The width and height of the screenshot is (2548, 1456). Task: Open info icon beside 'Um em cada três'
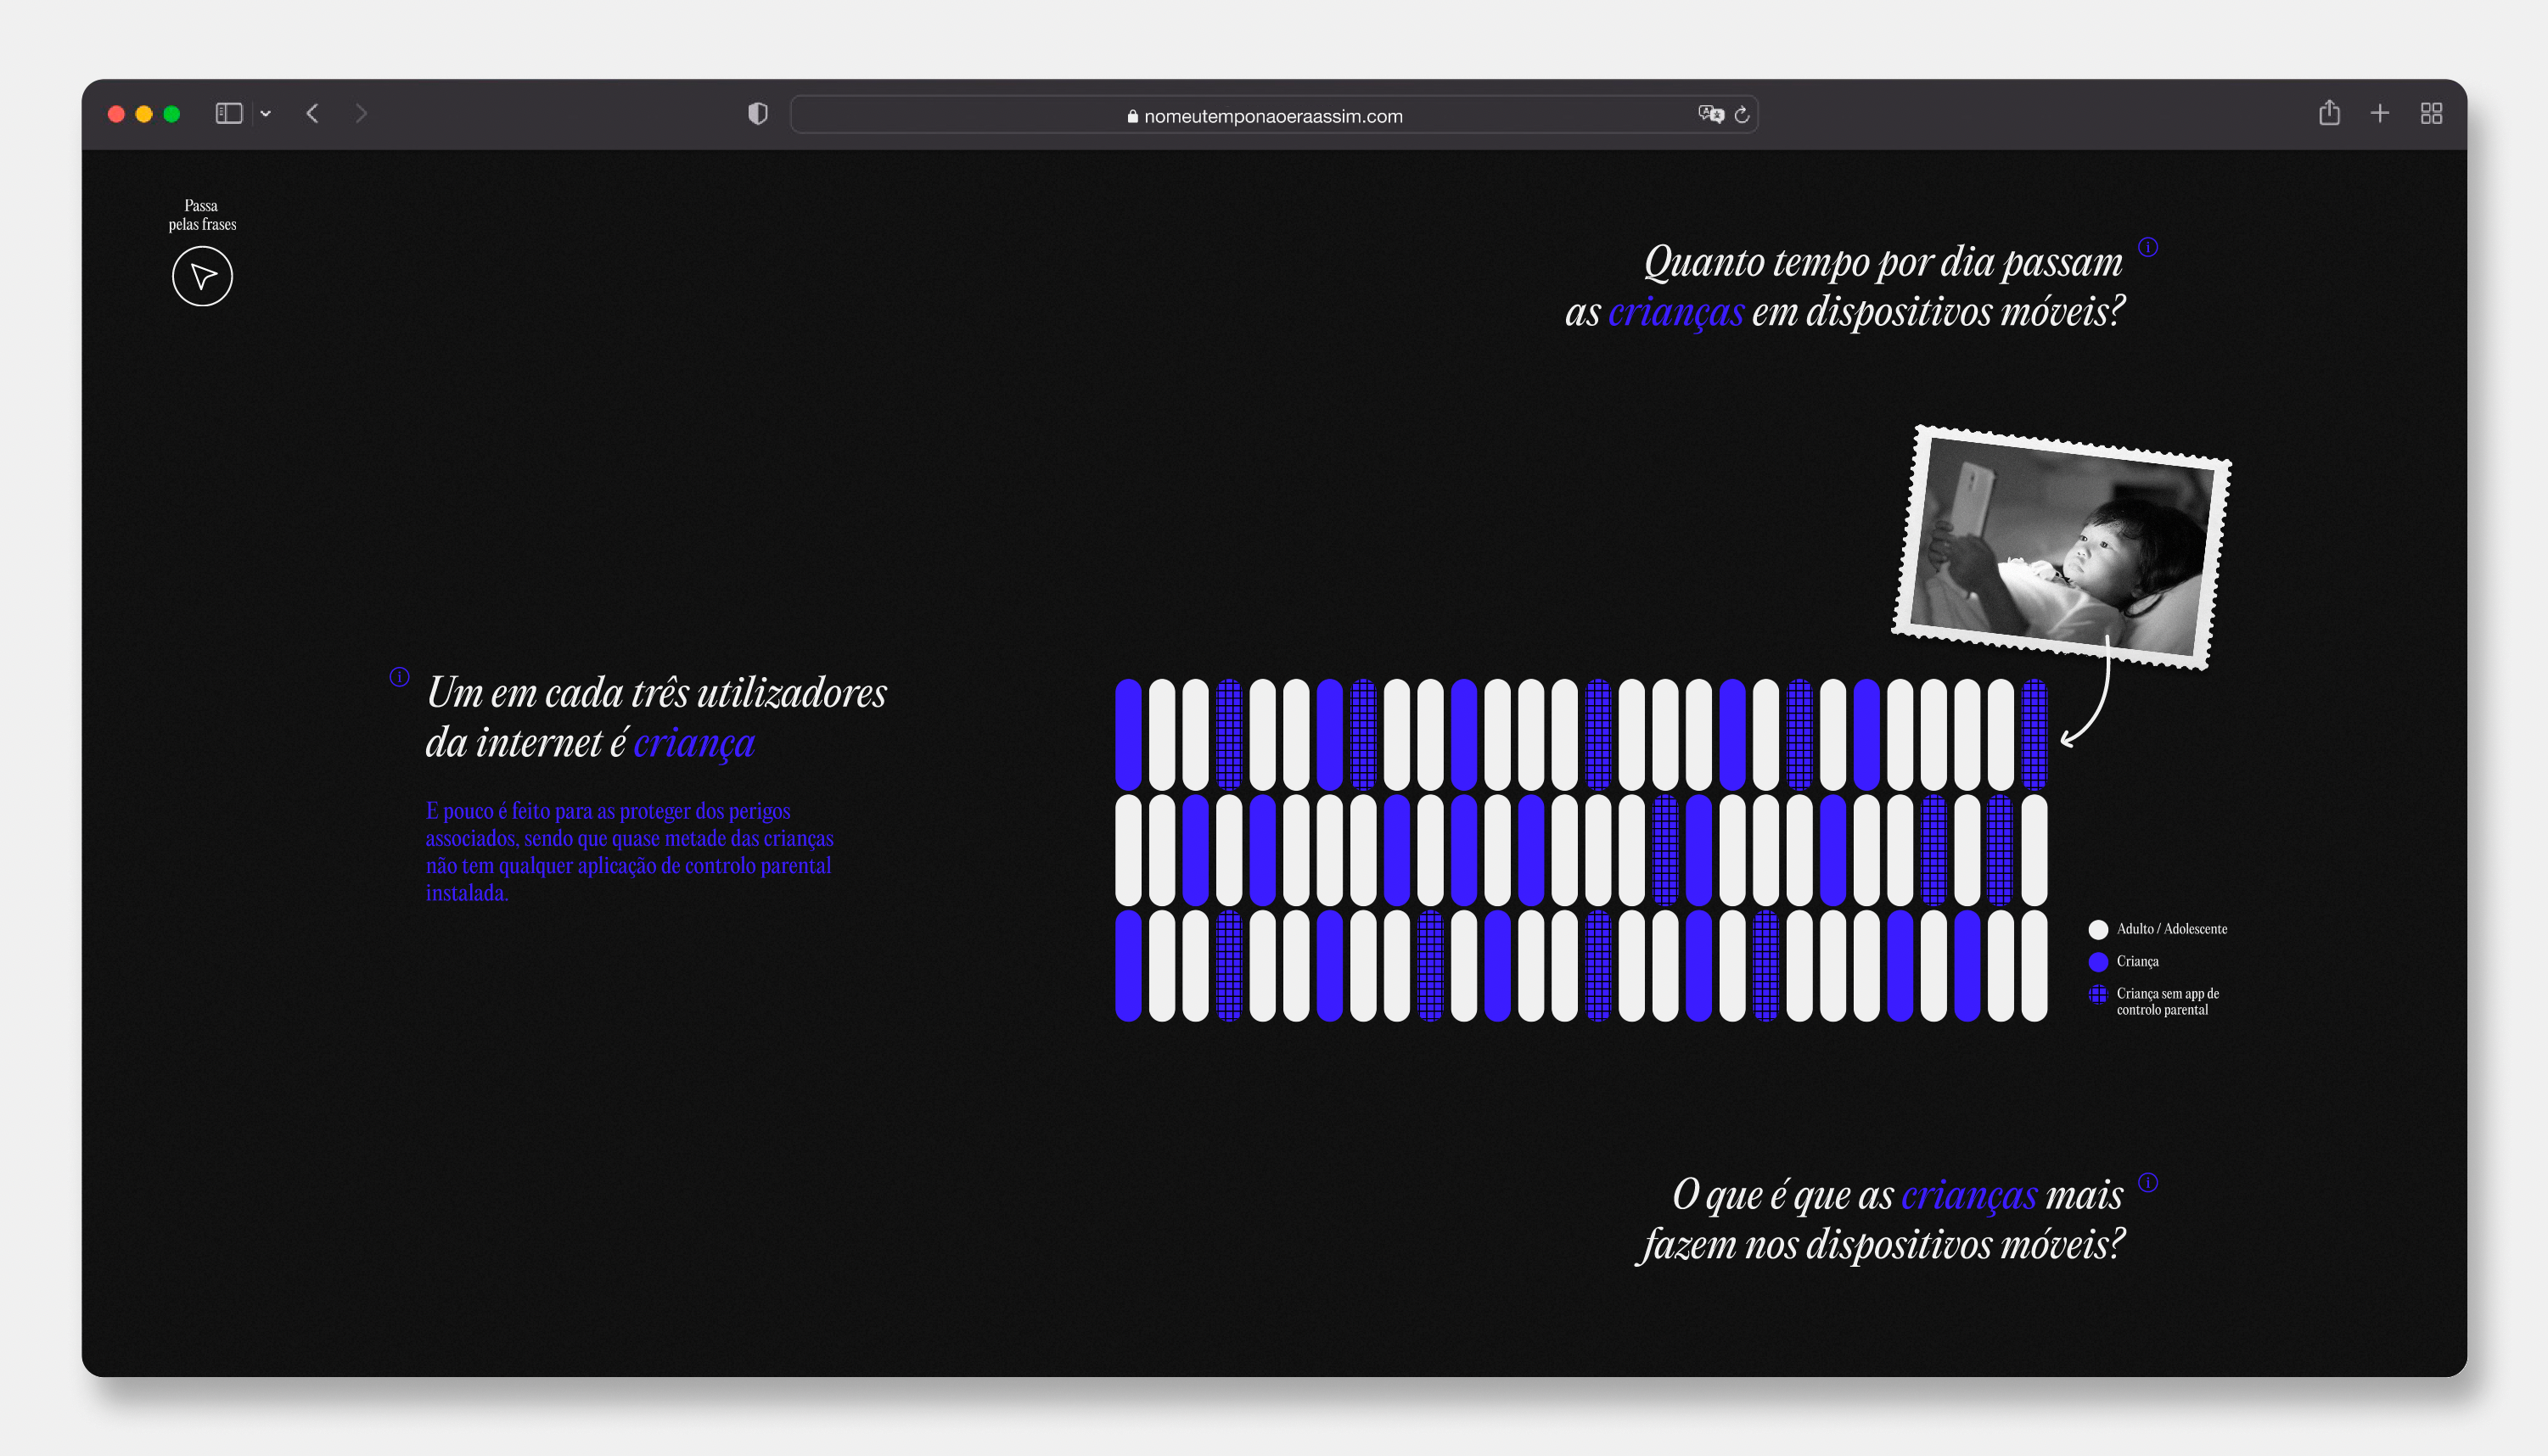(x=399, y=677)
